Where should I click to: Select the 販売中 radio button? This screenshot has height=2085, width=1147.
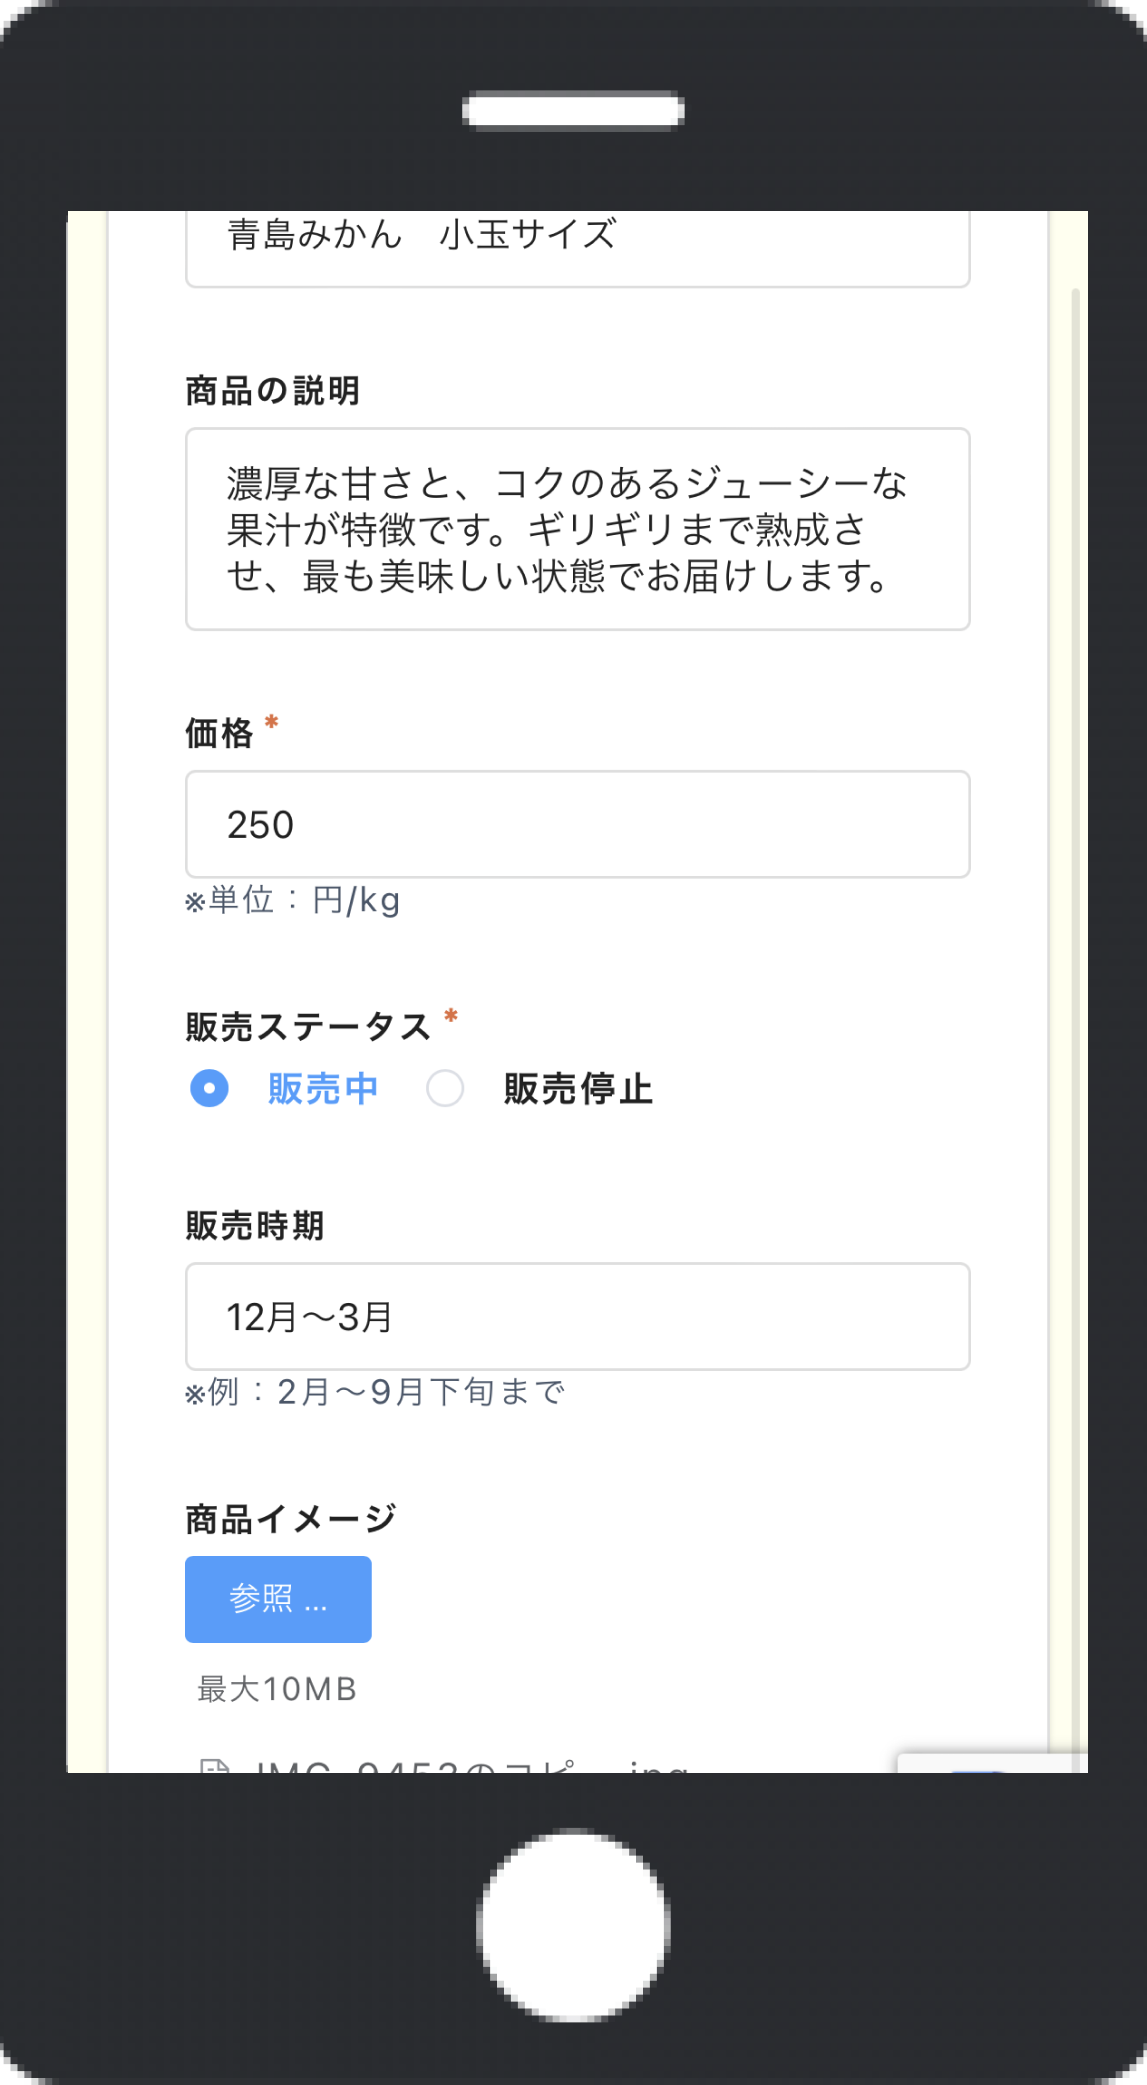[209, 1088]
